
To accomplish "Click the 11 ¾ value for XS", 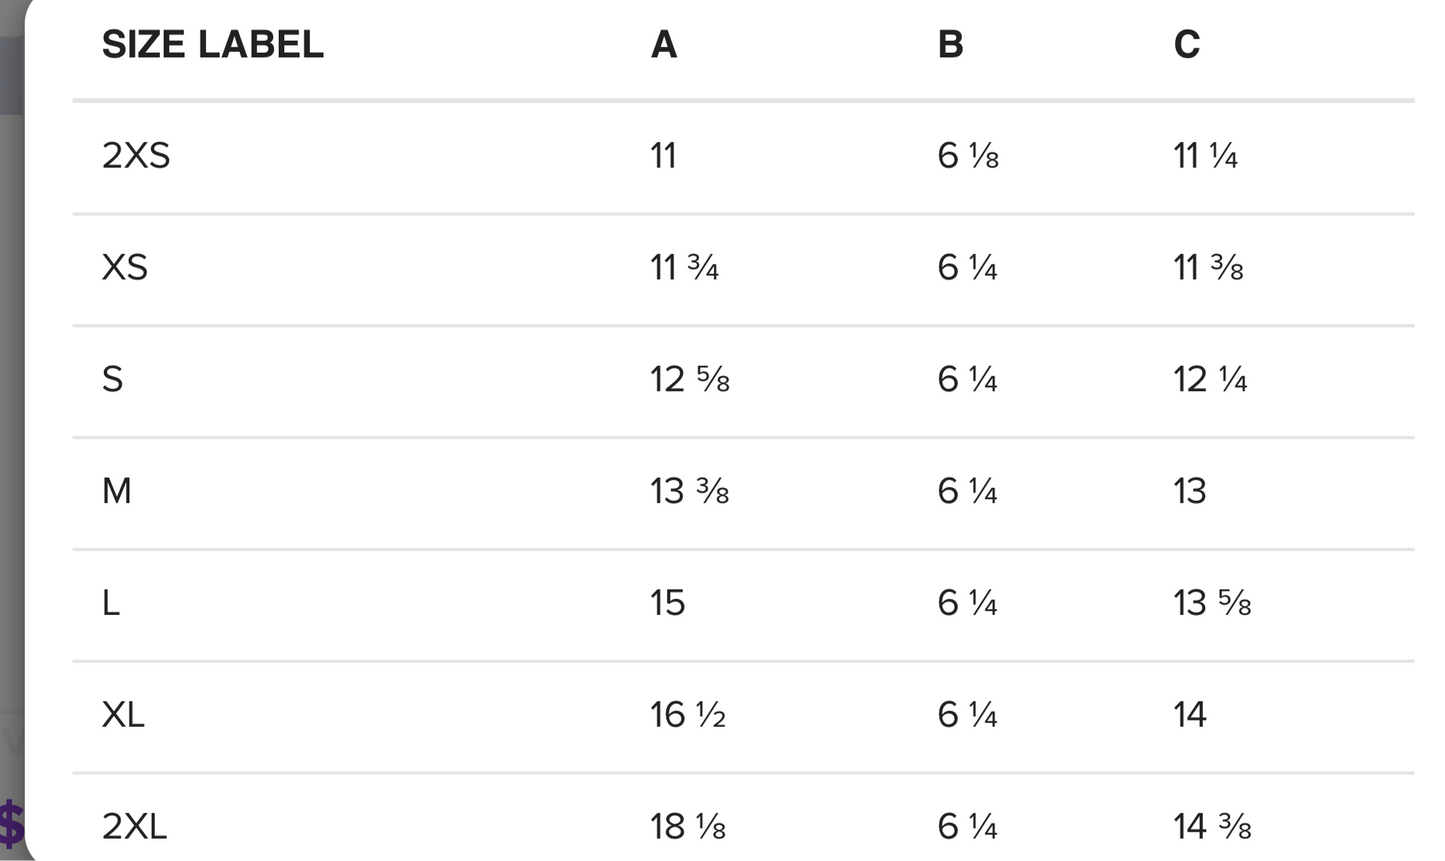I will point(684,268).
